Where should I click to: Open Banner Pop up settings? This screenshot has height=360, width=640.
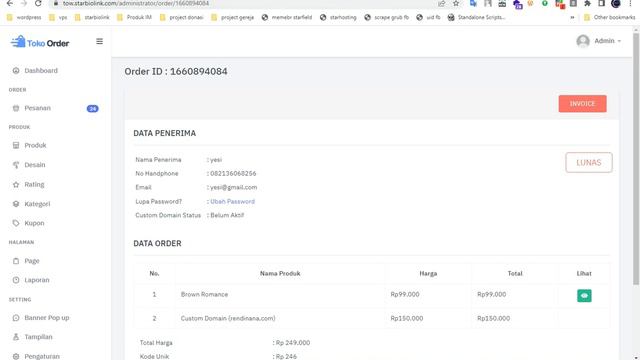(47, 318)
